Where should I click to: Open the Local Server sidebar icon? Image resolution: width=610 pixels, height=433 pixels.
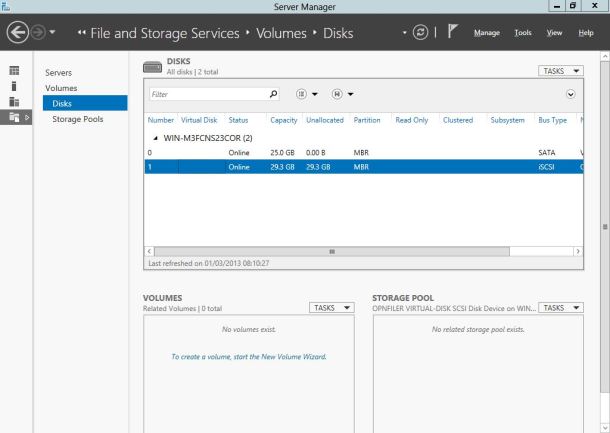(14, 86)
